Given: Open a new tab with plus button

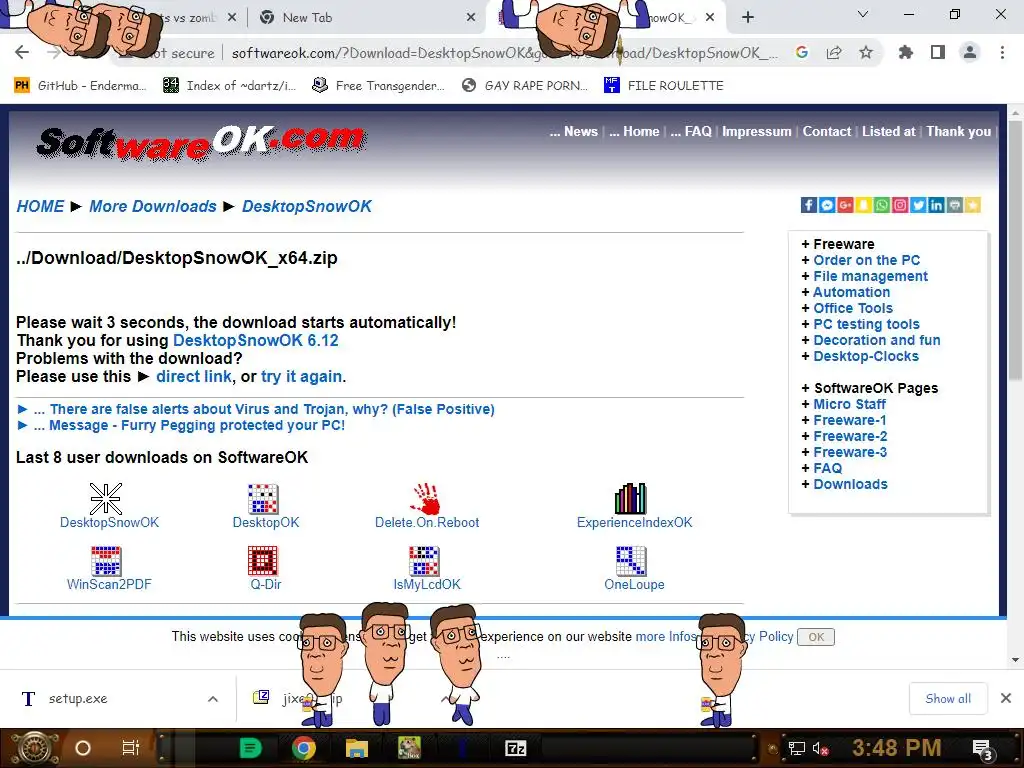Looking at the screenshot, I should click(748, 18).
